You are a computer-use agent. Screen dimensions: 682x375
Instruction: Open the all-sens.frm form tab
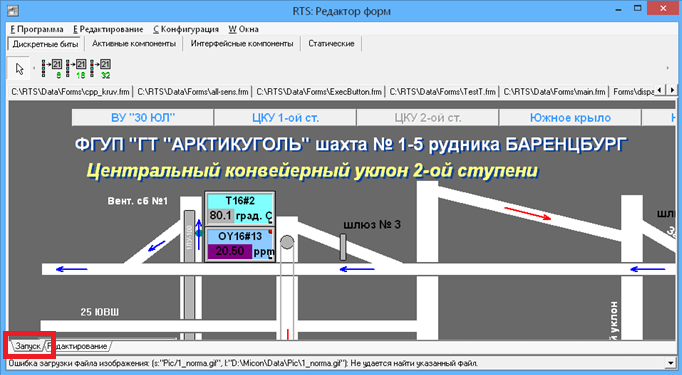coord(193,92)
